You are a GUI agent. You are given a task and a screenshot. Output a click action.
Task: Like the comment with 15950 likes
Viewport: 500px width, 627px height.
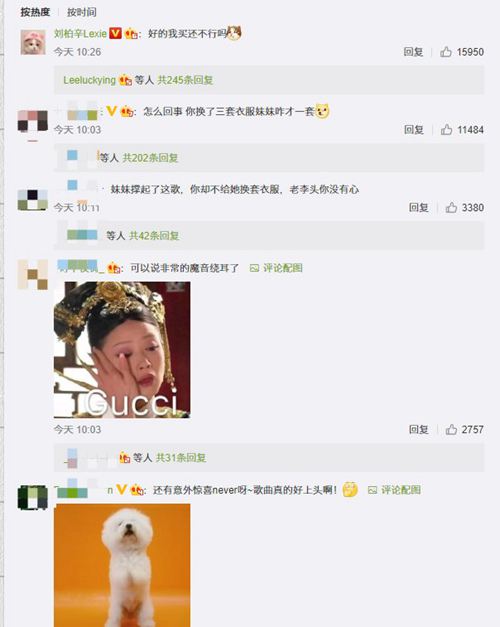446,52
